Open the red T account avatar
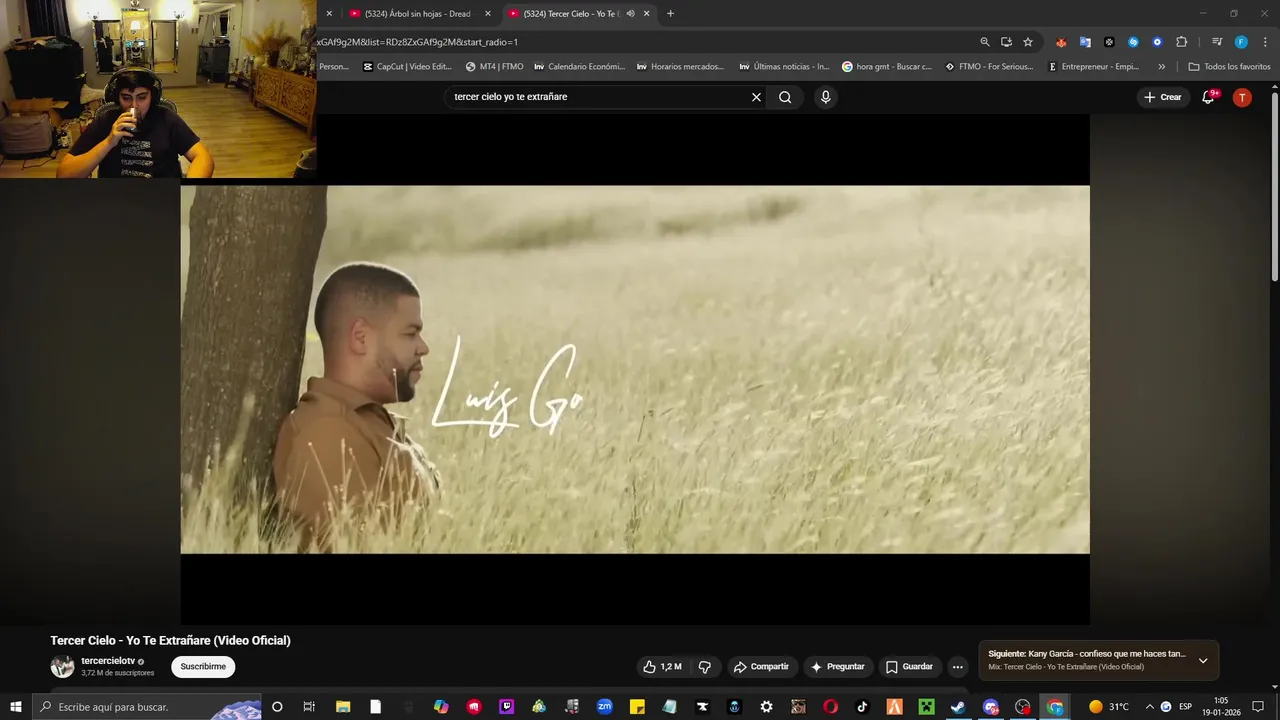 coord(1242,97)
